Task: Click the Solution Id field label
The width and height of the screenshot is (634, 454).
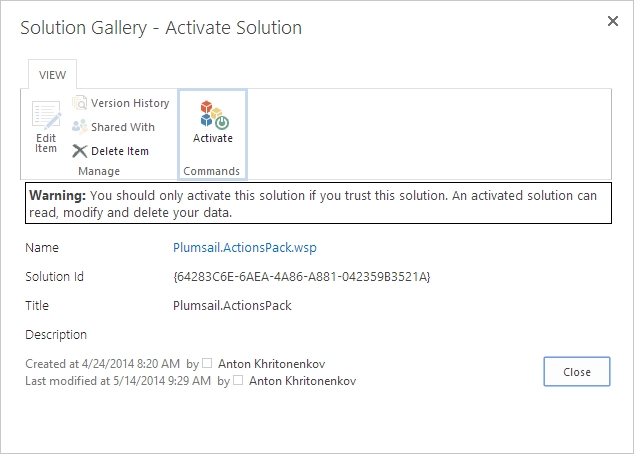Action: pos(54,277)
